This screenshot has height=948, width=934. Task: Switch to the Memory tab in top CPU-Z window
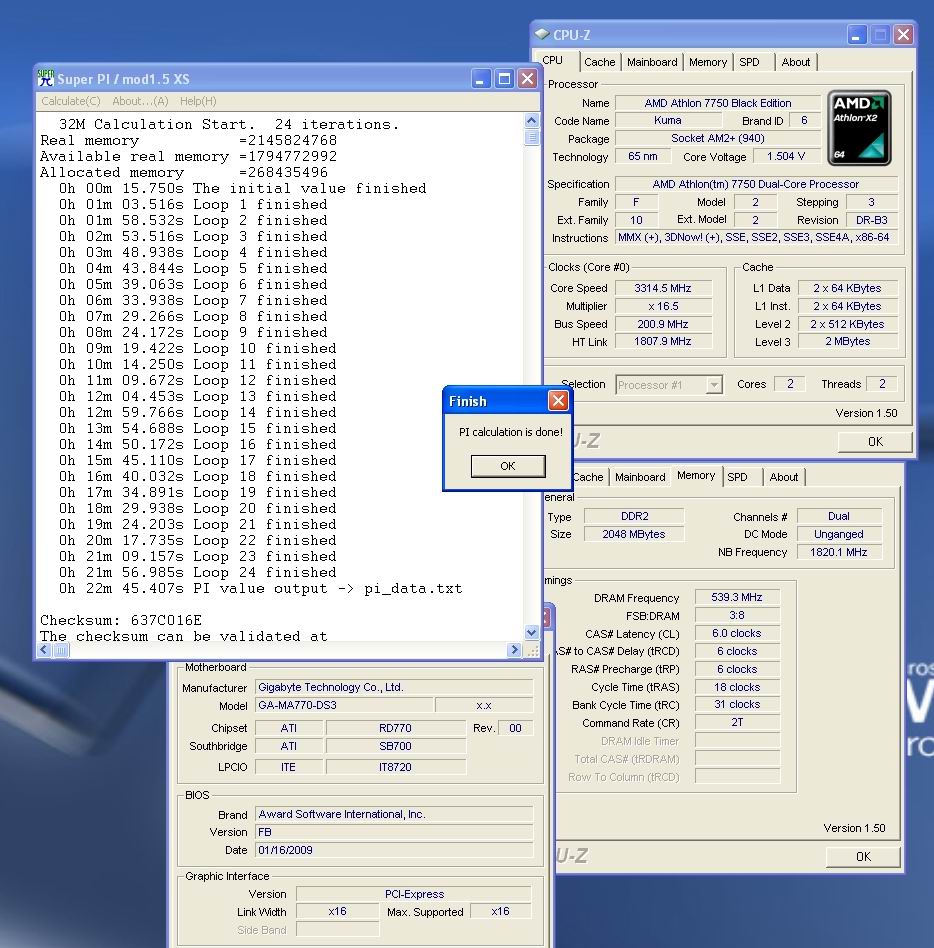(707, 62)
